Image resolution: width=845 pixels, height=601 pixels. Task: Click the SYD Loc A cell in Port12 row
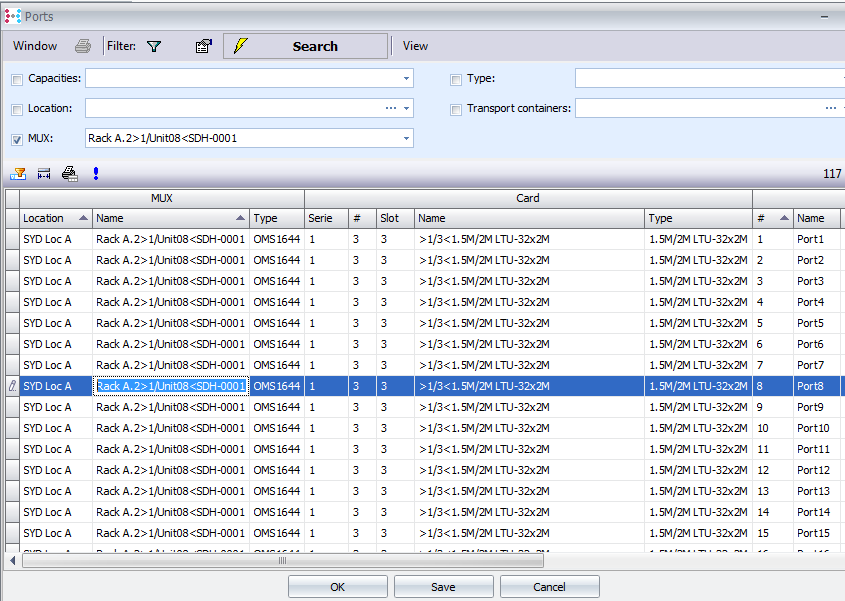[56, 471]
